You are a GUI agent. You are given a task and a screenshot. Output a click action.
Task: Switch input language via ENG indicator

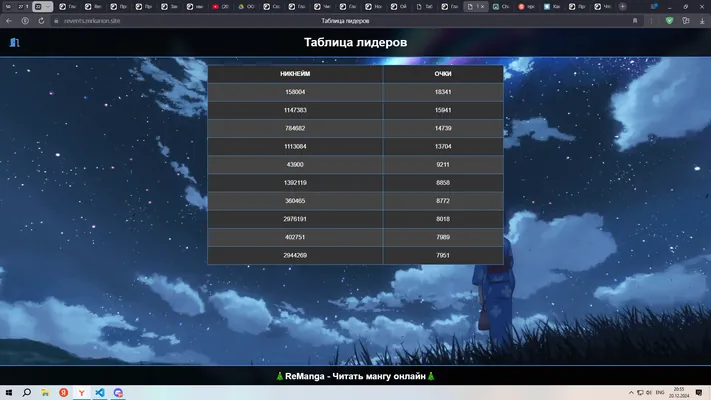[x=660, y=392]
